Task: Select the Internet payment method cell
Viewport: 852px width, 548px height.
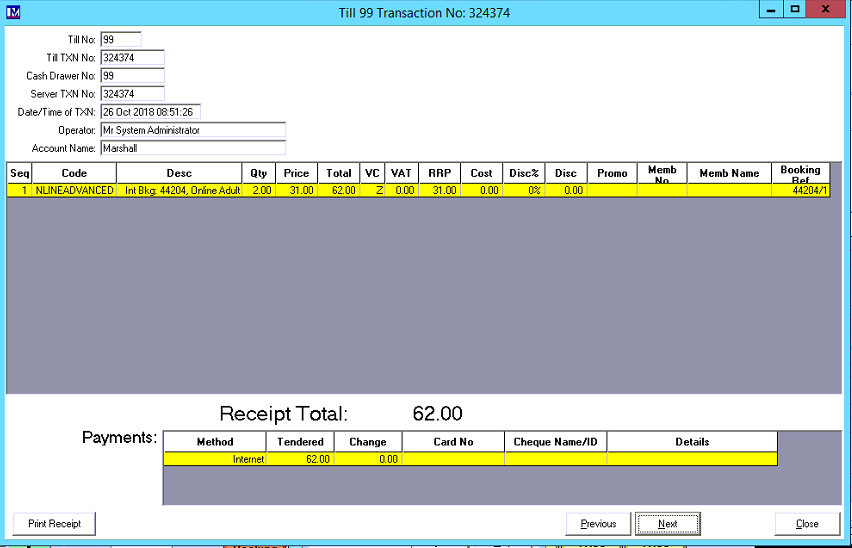Action: [x=215, y=459]
